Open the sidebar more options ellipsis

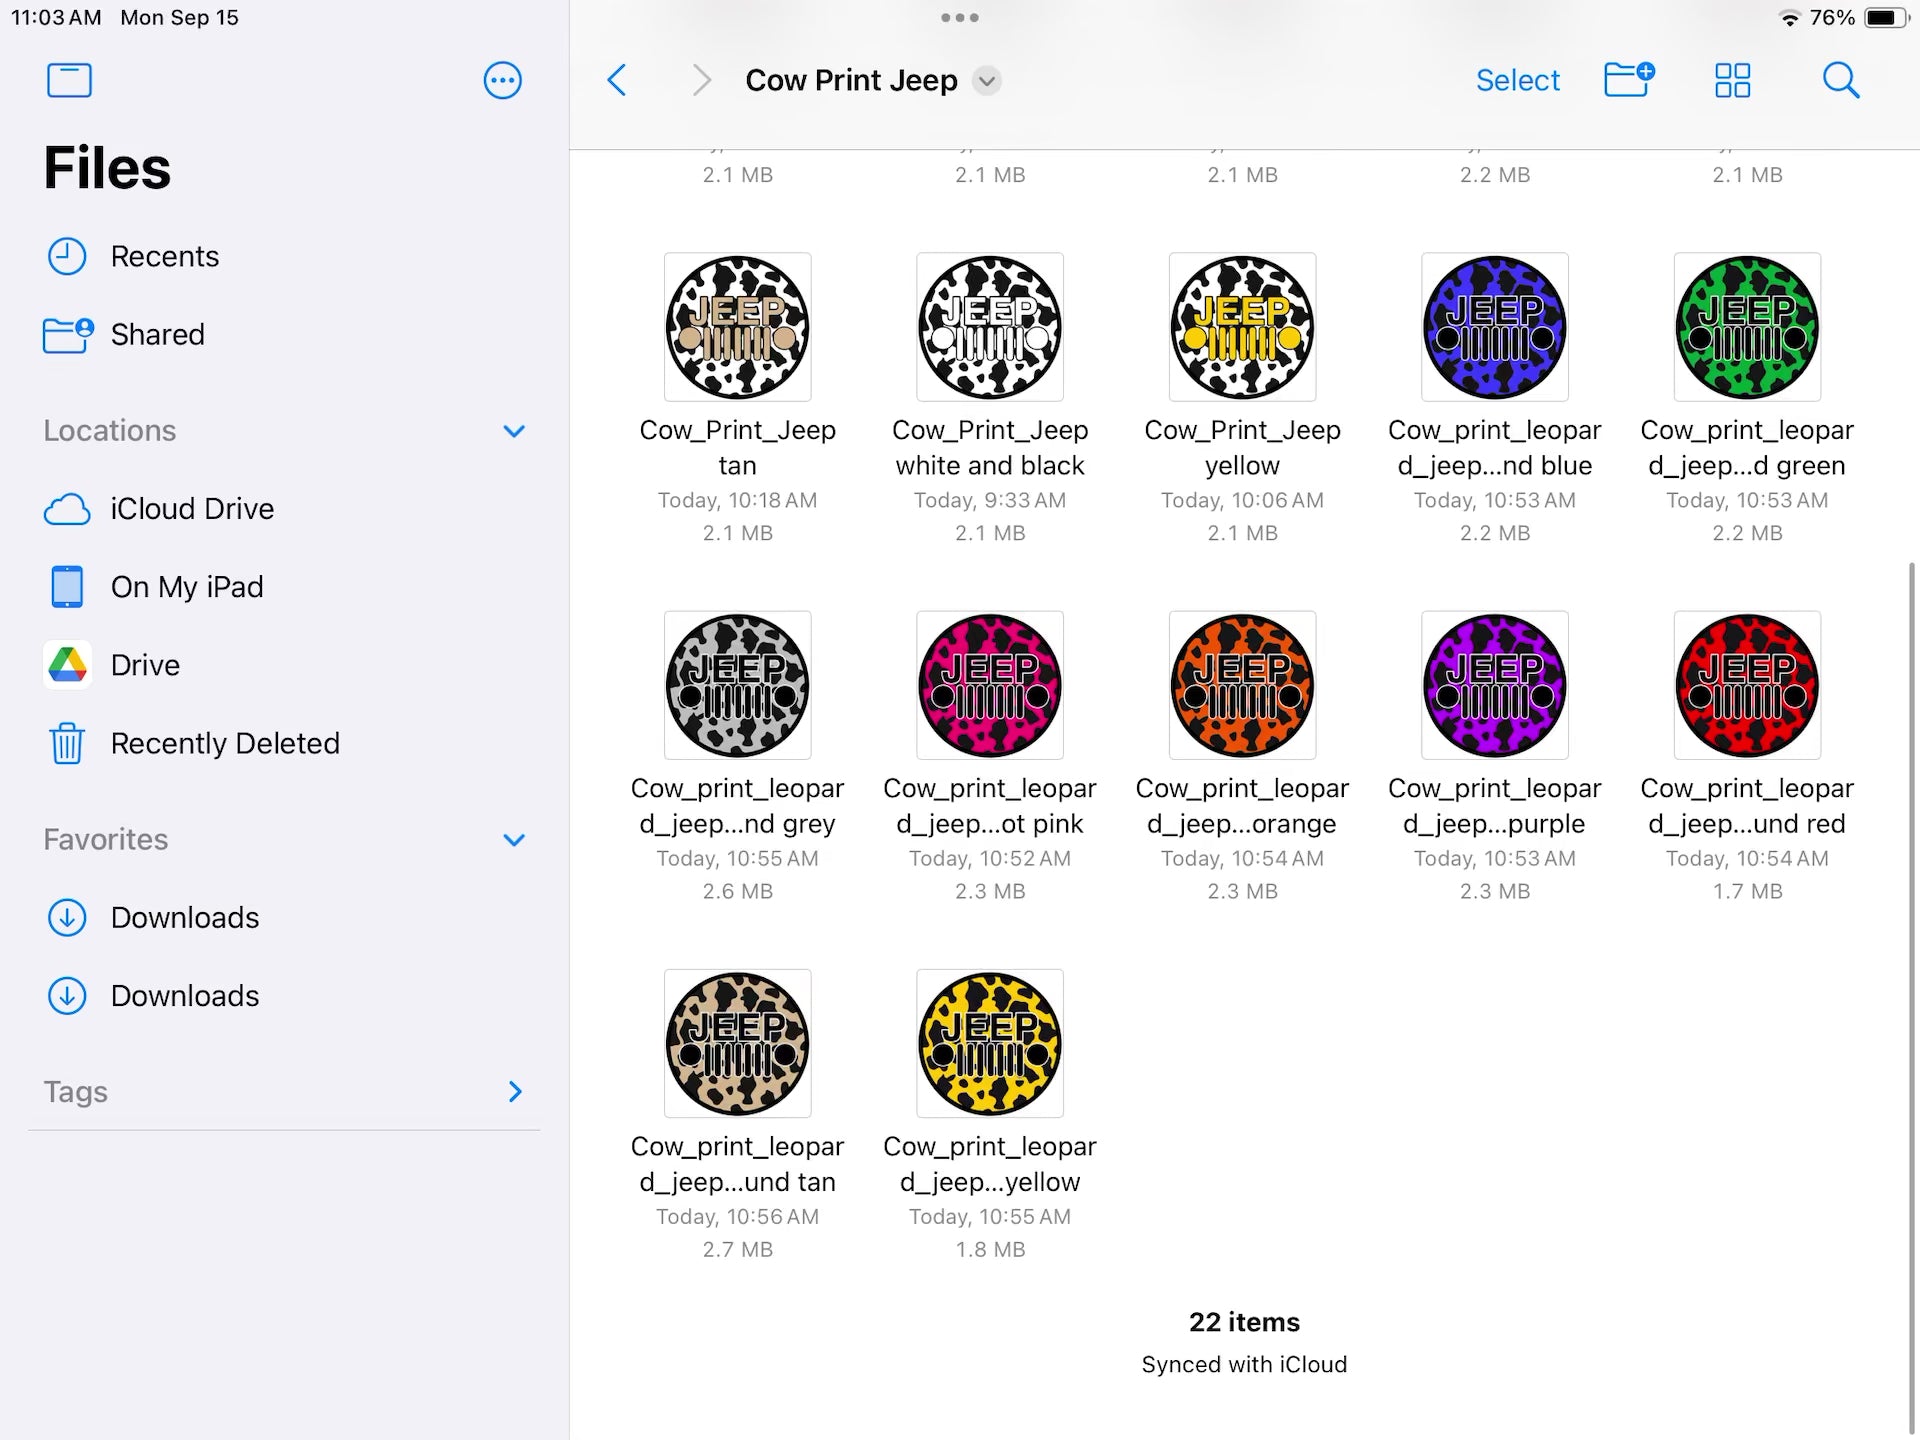[502, 80]
